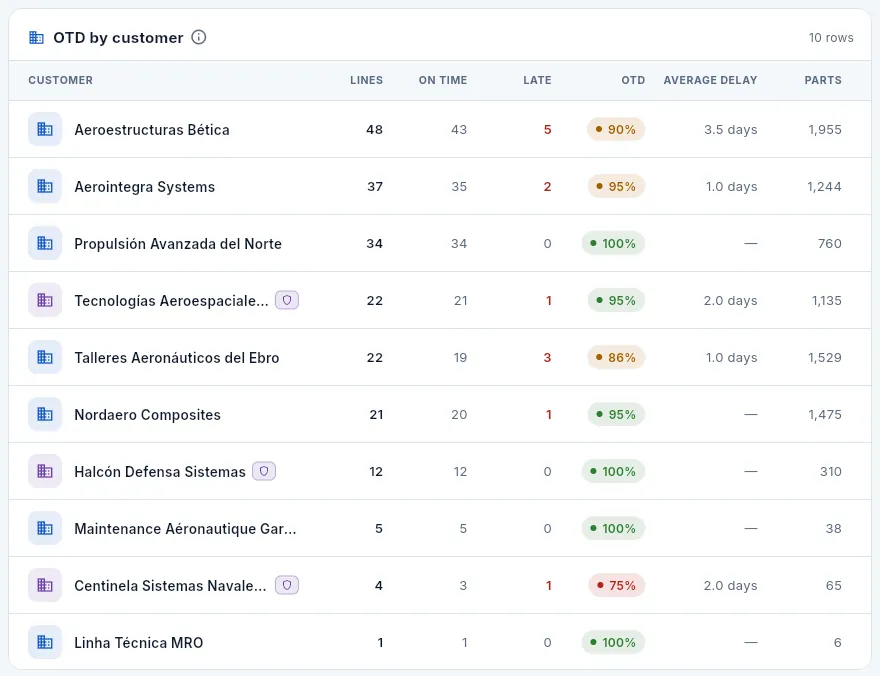Click the Tecnologías Aeroespaciale… purple building icon

click(x=45, y=300)
